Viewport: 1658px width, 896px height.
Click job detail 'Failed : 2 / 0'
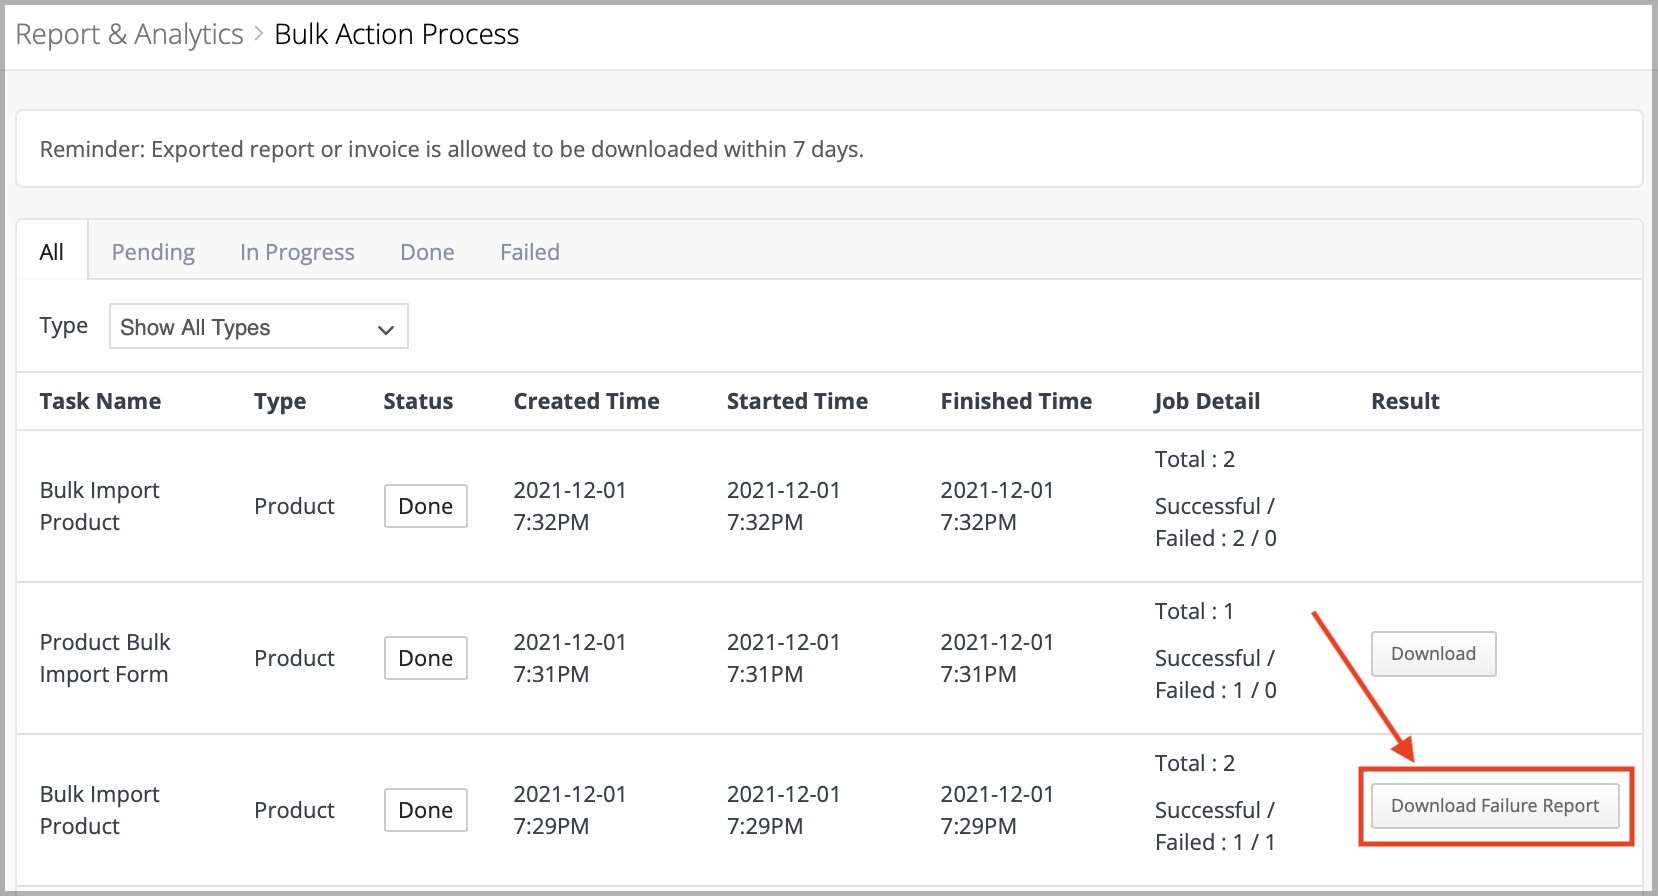coord(1216,538)
